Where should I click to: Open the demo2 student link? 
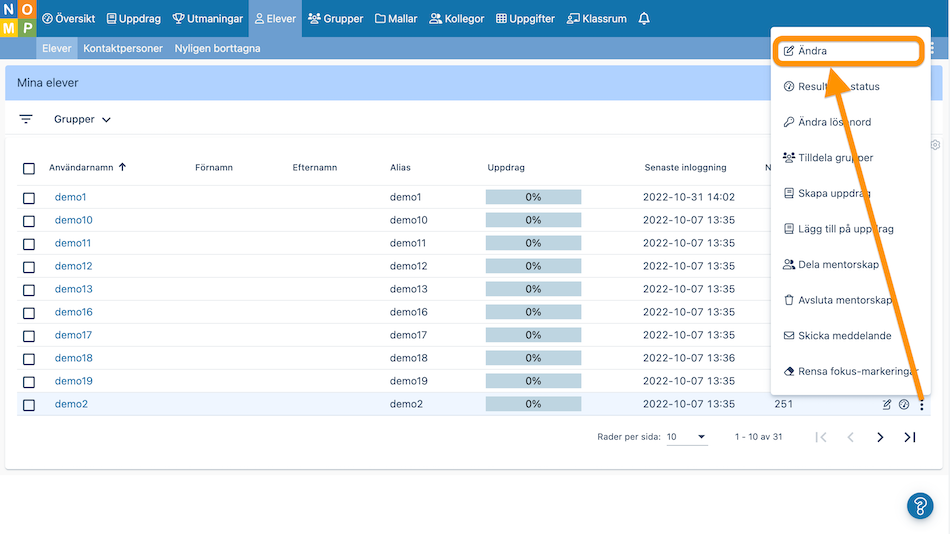[71, 404]
